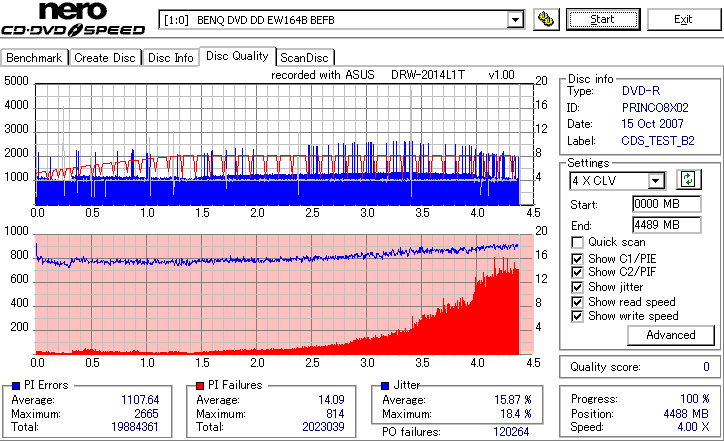Open the ScanDisc tab
Screen dimensions: 724x441
[304, 58]
